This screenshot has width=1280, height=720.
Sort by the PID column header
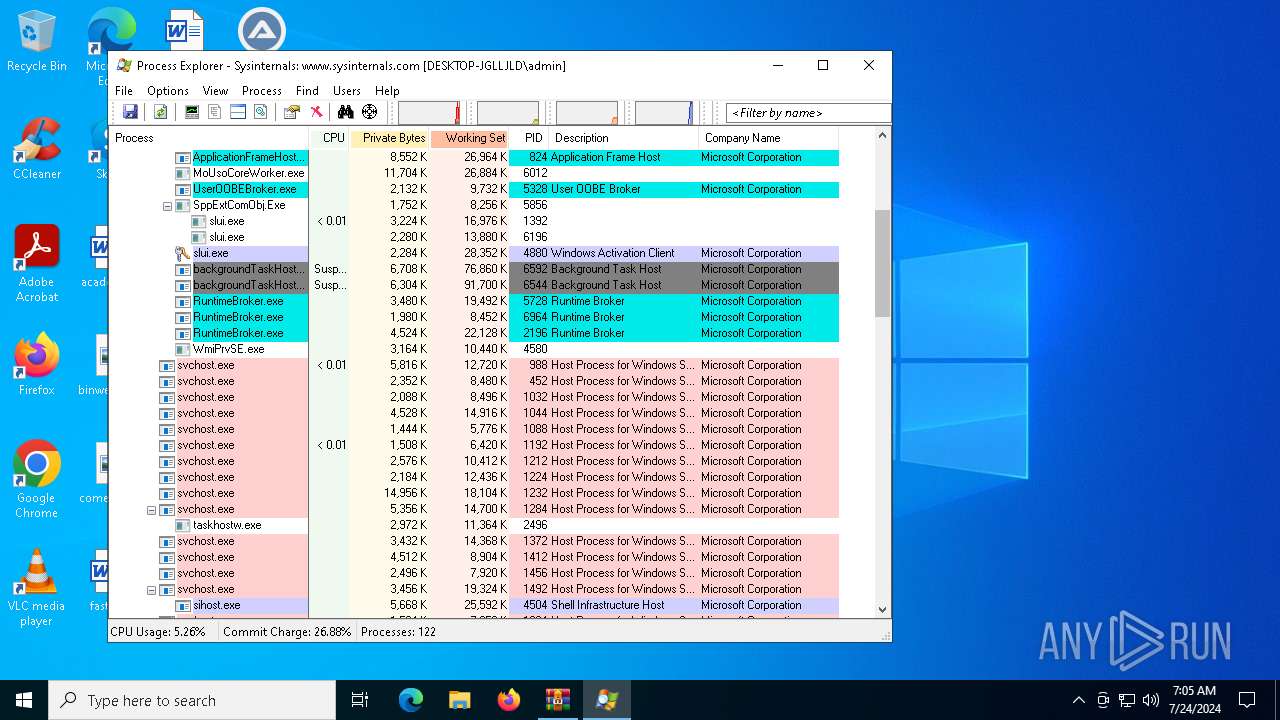coord(529,138)
